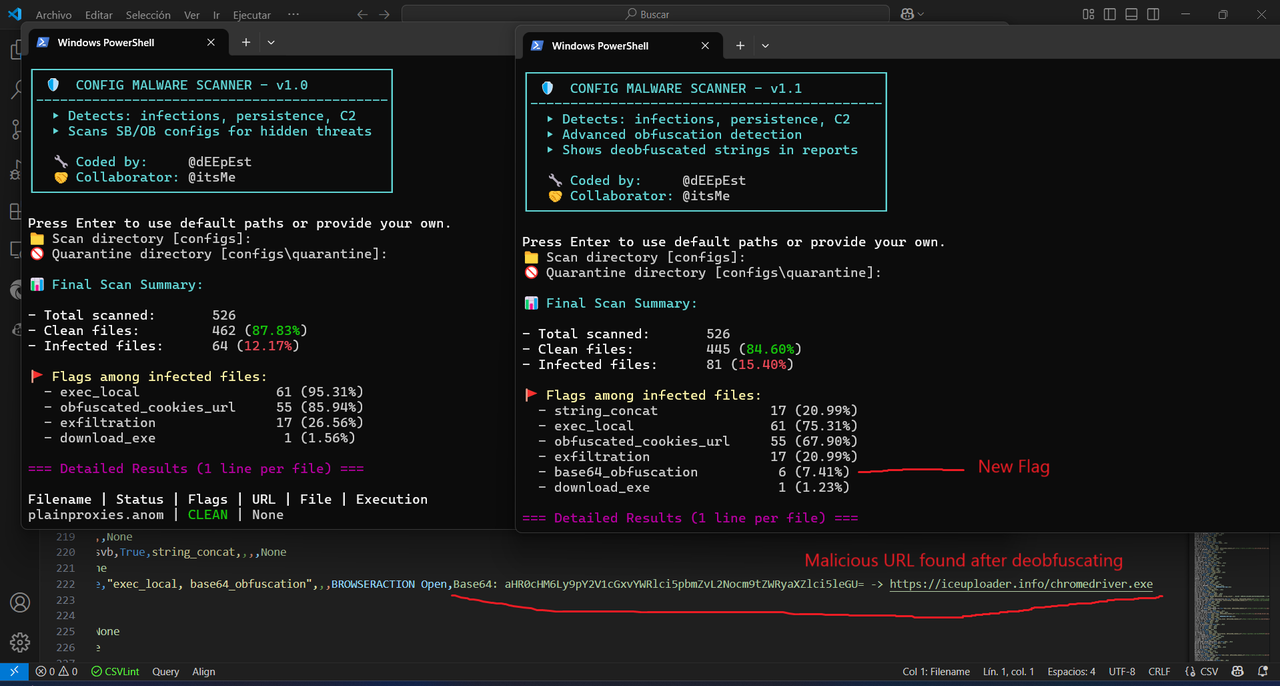This screenshot has height=686, width=1280.
Task: Add a new tab in right PowerShell window
Action: [740, 46]
